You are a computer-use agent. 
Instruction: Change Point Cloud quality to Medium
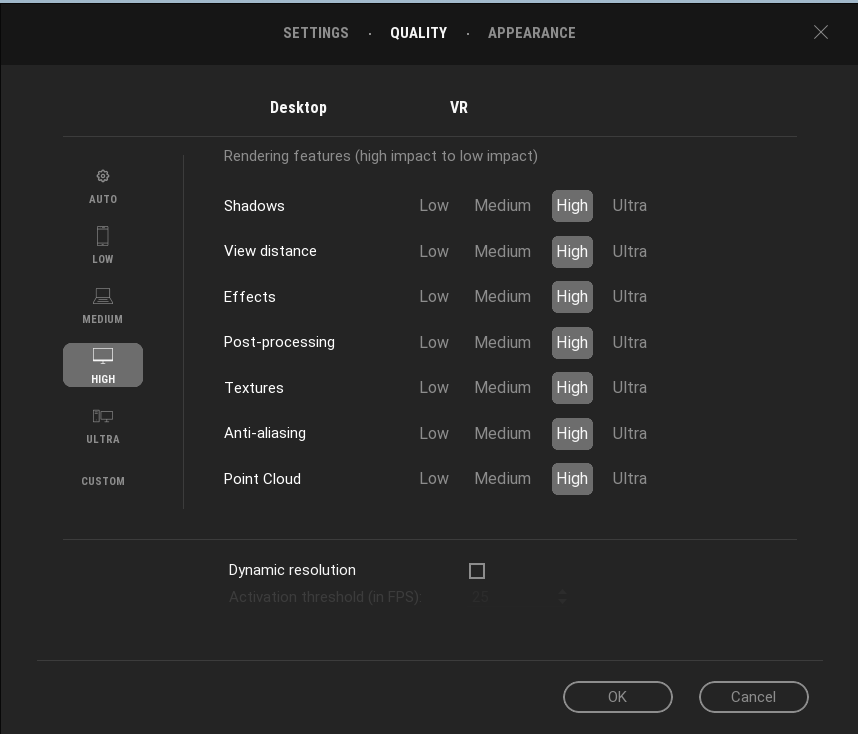[502, 479]
